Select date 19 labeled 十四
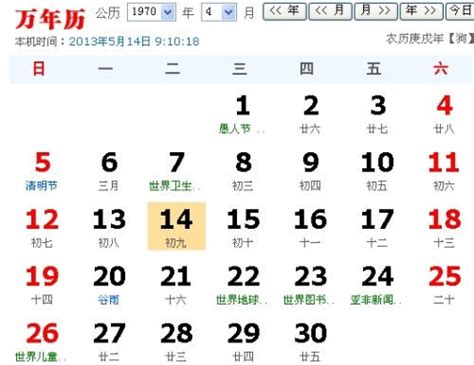This screenshot has height=365, width=474. click(x=42, y=285)
